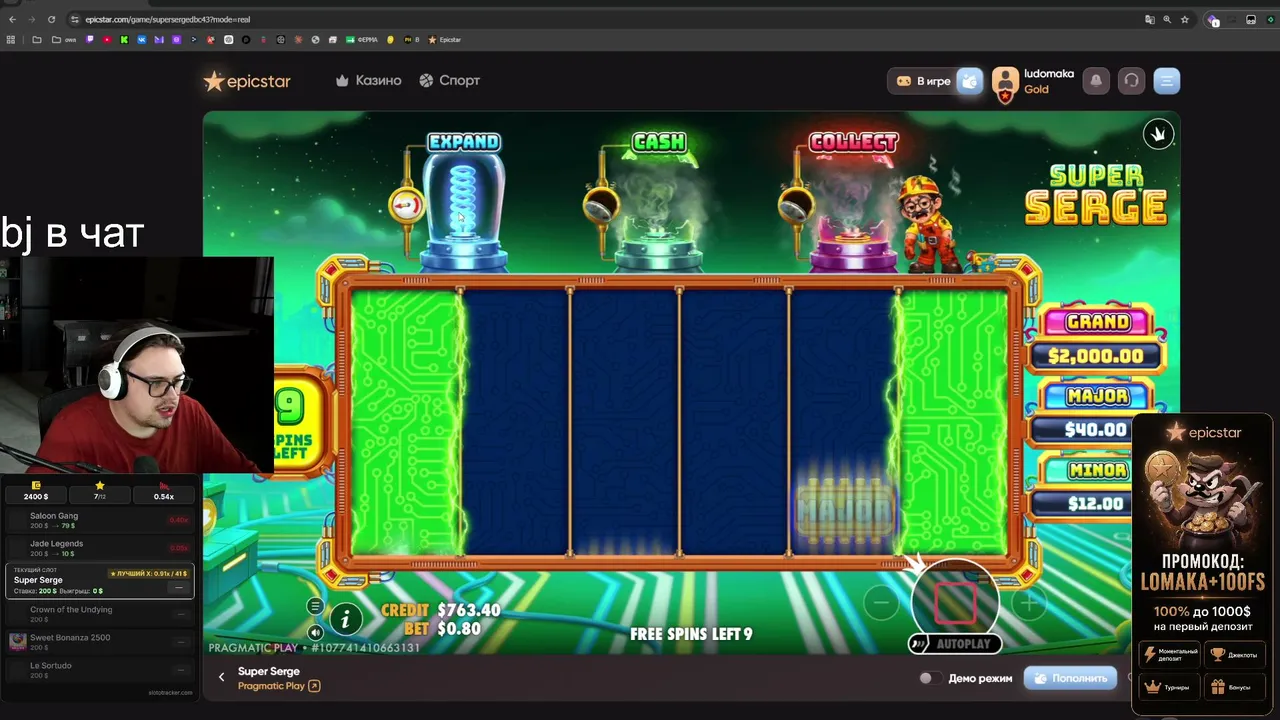Select Le Sortudo in the tracker list
This screenshot has width=1280, height=720.
(98, 670)
